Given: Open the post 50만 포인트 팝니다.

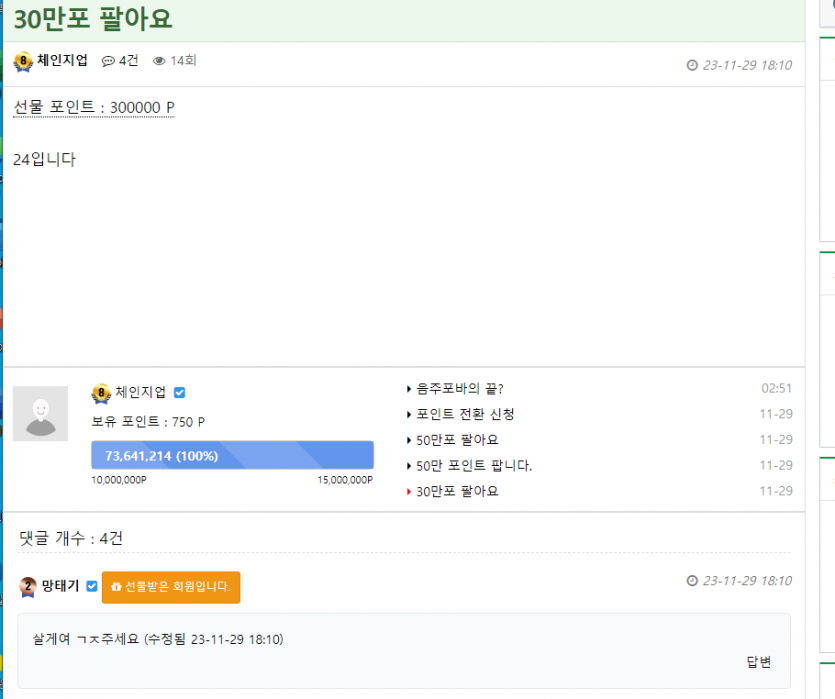Looking at the screenshot, I should (x=474, y=465).
